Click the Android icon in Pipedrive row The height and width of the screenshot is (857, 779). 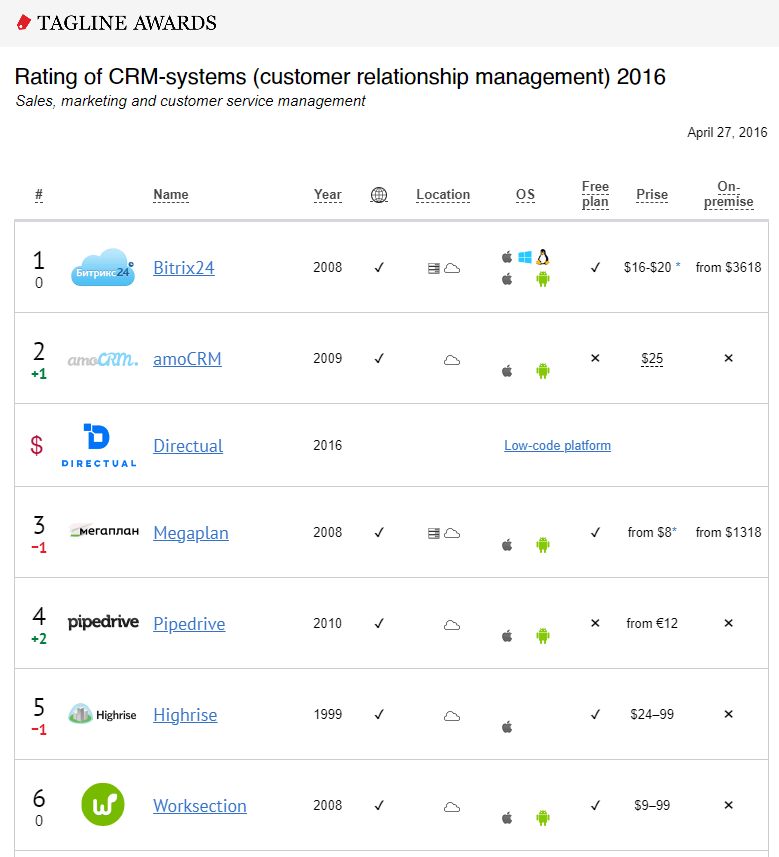(543, 636)
